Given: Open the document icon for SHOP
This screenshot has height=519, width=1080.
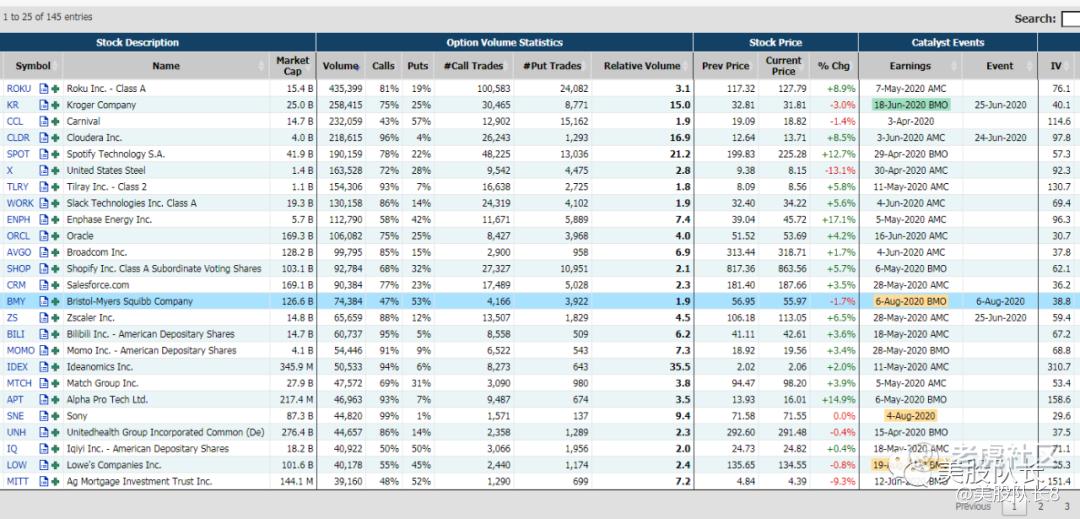Looking at the screenshot, I should tap(44, 268).
